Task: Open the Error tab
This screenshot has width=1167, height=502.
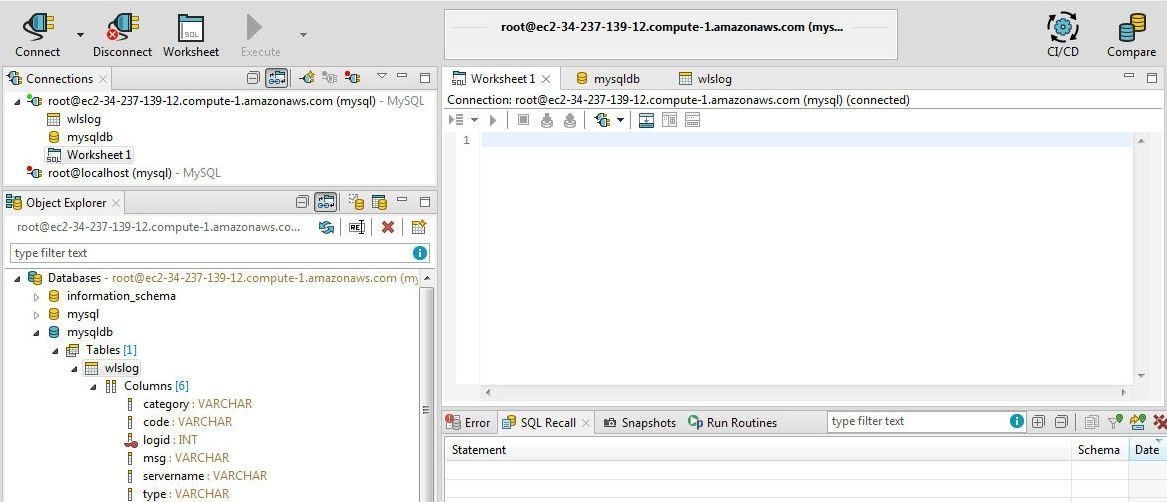Action: pyautogui.click(x=469, y=423)
